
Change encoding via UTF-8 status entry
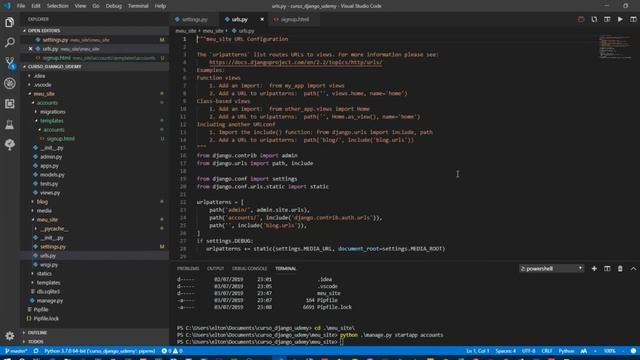[528, 351]
